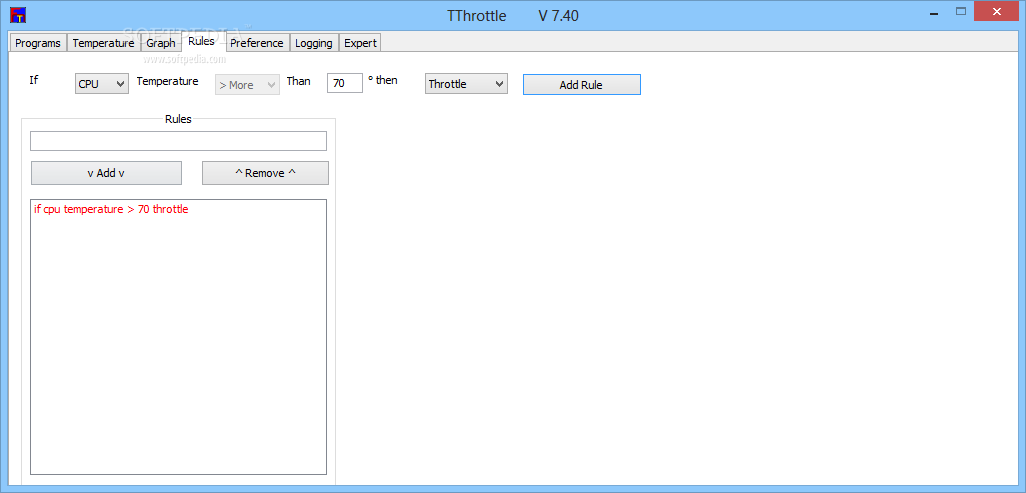Switch to the Graph tab
1026x493 pixels.
[x=161, y=43]
